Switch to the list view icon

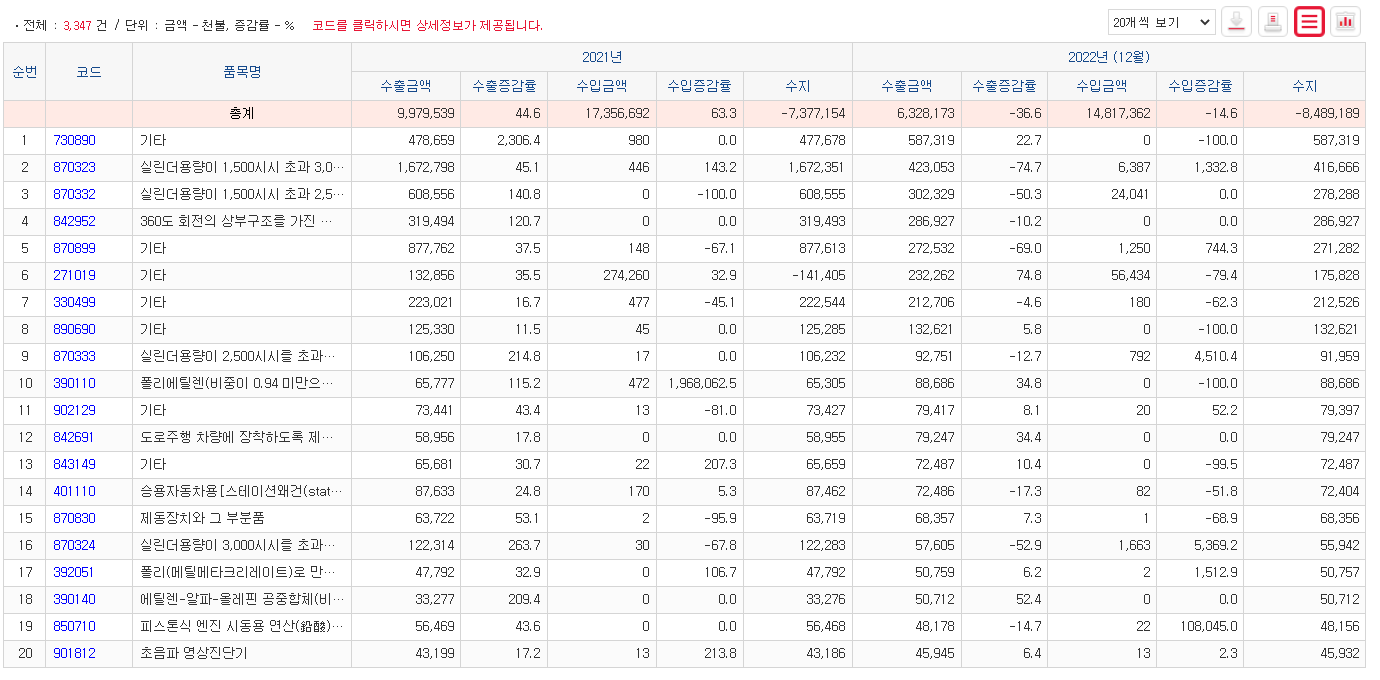tap(1309, 21)
